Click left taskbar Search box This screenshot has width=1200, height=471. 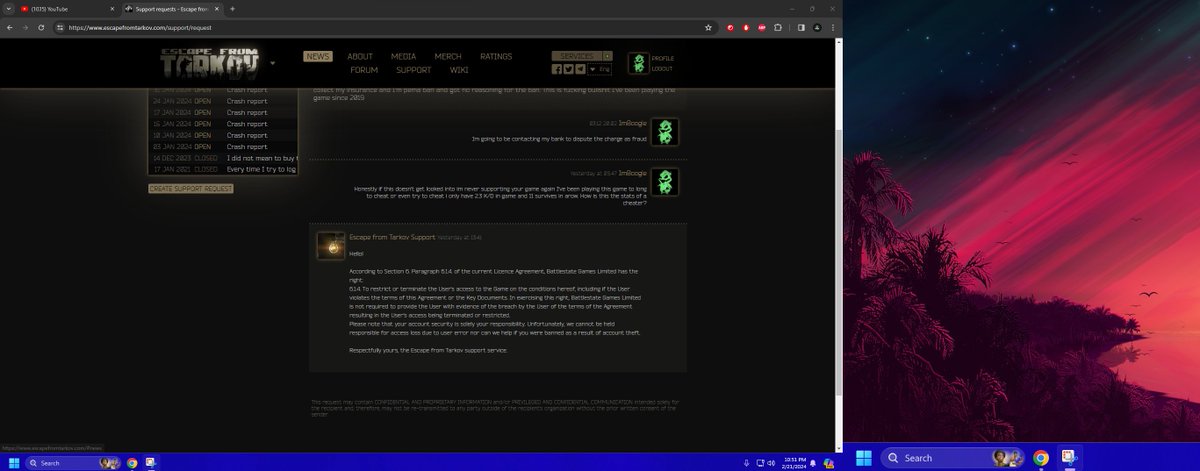74,463
